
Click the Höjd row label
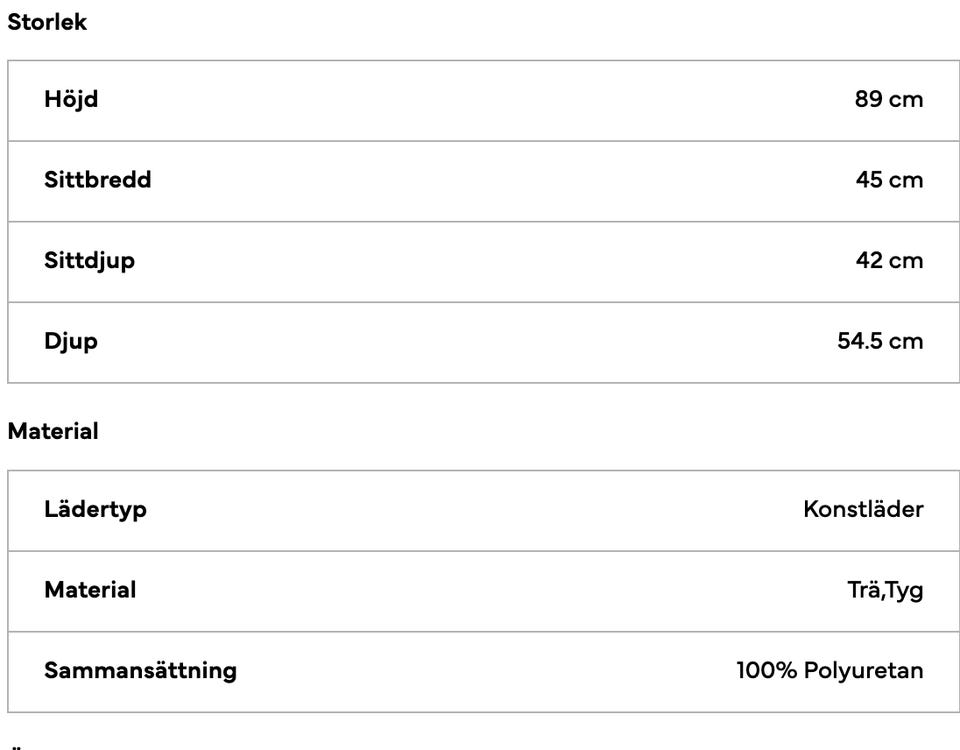tap(71, 100)
